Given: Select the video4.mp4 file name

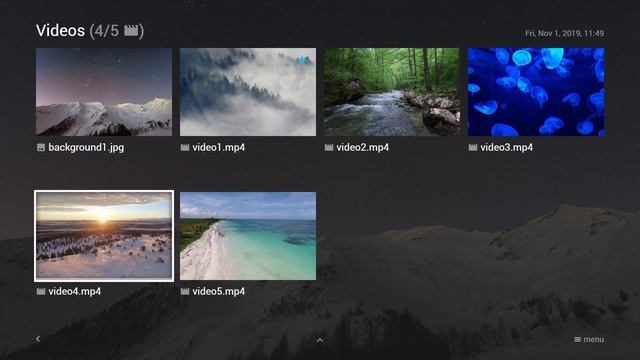Looking at the screenshot, I should click(75, 291).
